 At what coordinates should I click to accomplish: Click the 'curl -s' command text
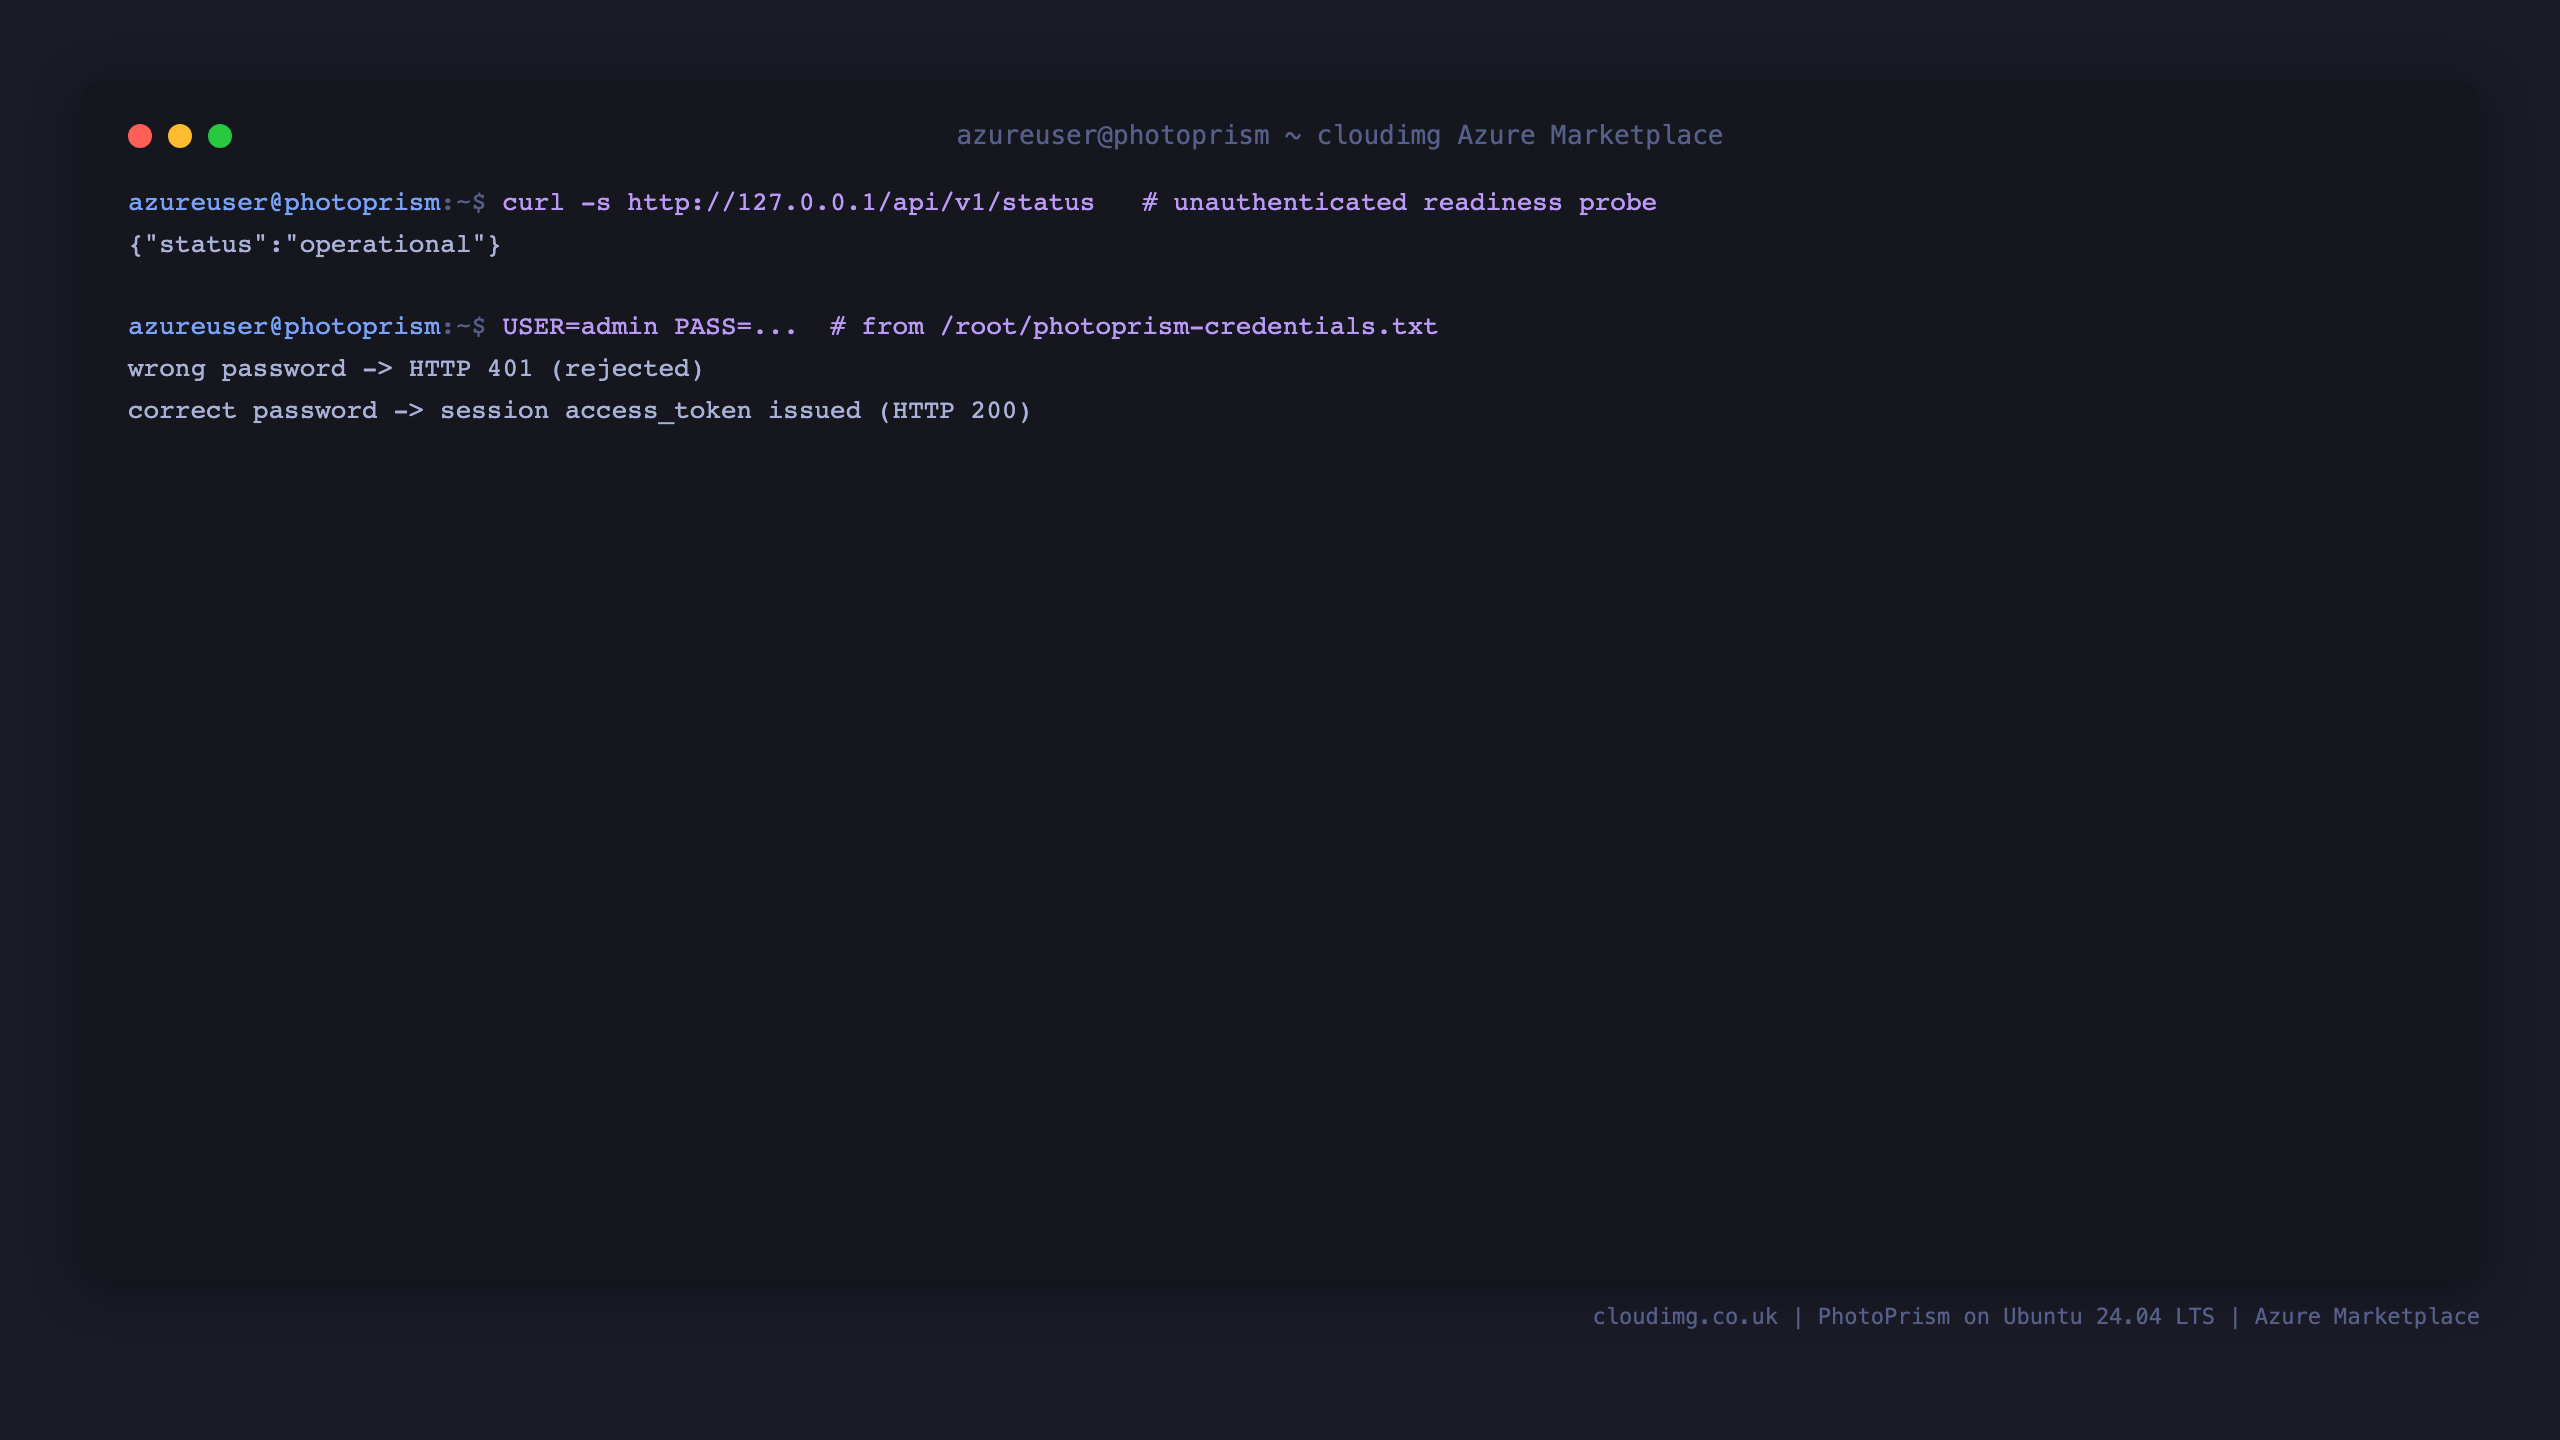[556, 202]
